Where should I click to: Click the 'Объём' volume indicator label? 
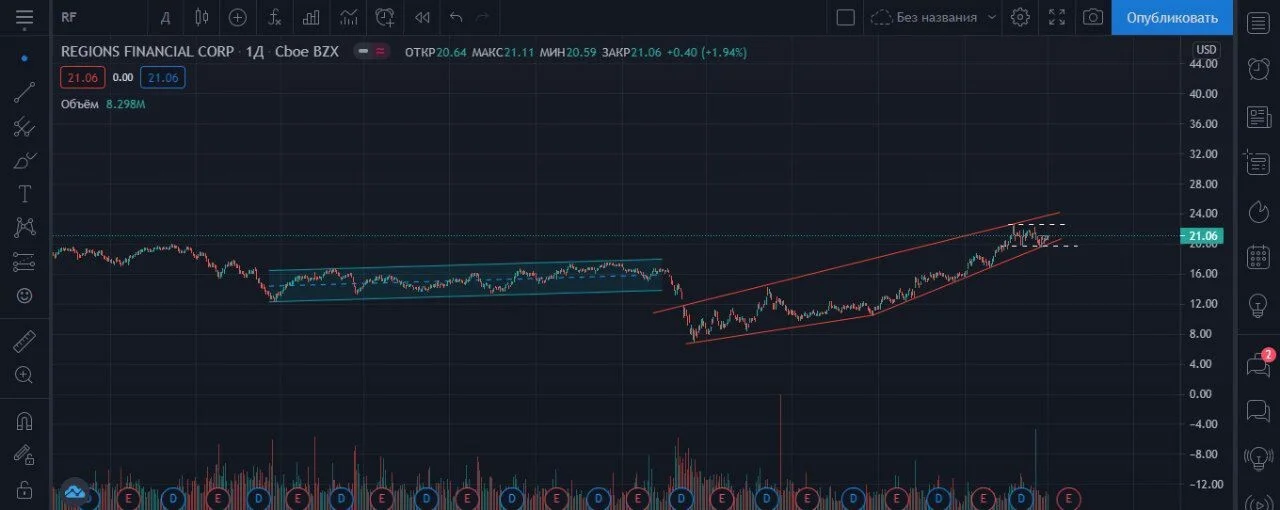tap(80, 104)
